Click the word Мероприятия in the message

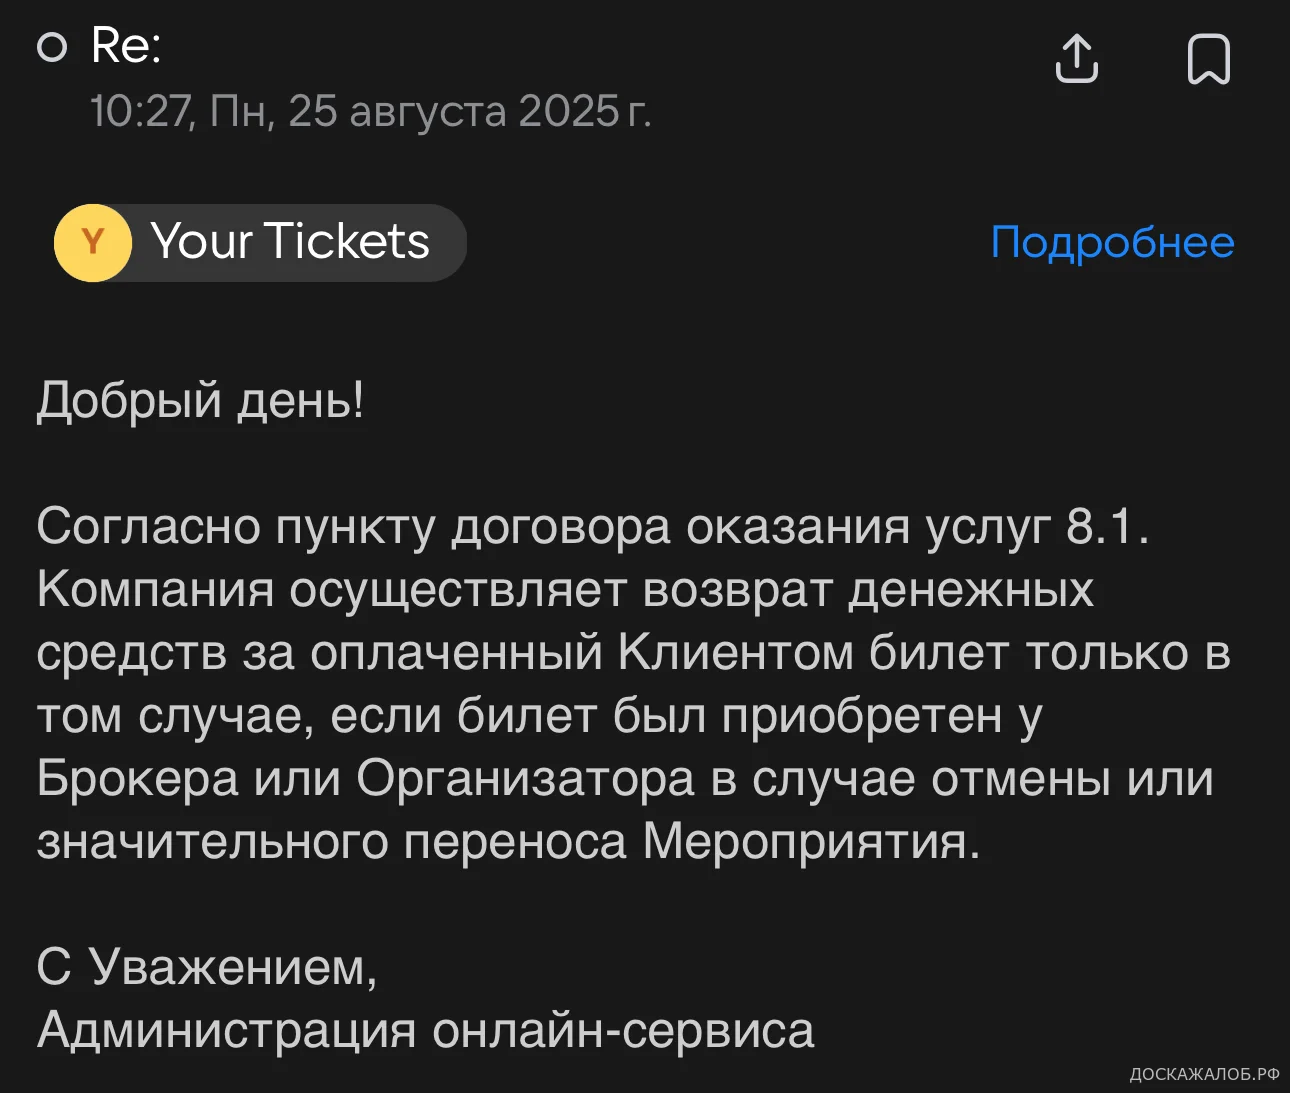coord(811,841)
